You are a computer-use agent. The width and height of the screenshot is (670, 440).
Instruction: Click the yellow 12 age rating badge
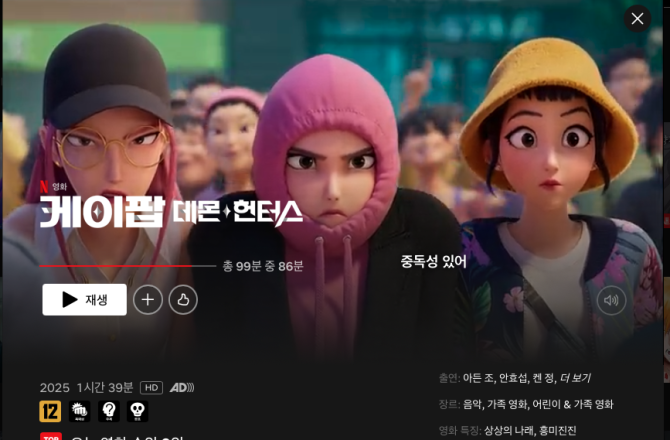click(50, 411)
